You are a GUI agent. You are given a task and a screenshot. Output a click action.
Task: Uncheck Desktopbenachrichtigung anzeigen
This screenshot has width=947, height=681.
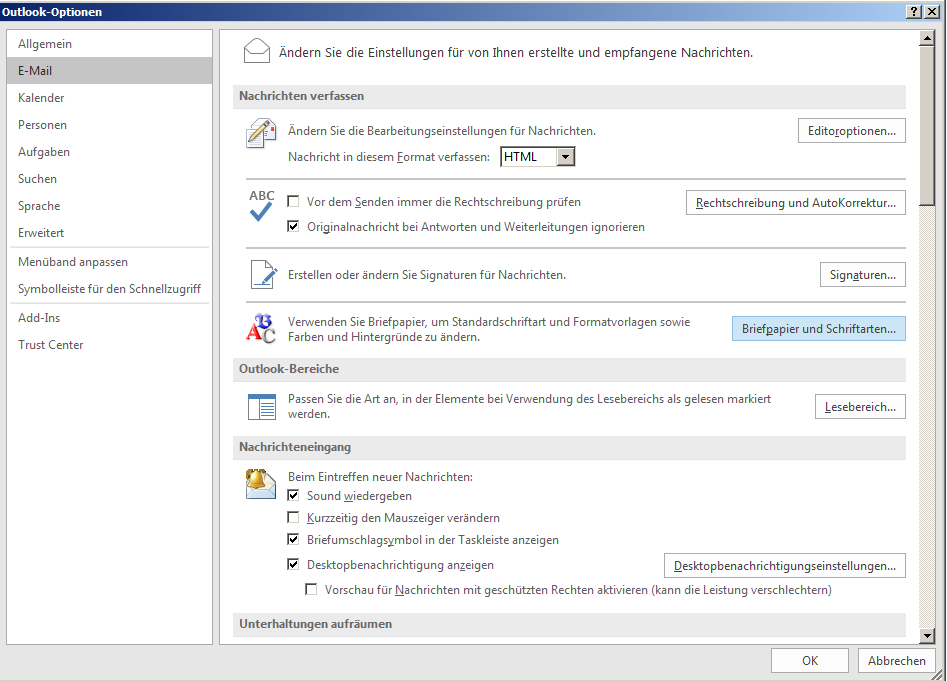(294, 564)
